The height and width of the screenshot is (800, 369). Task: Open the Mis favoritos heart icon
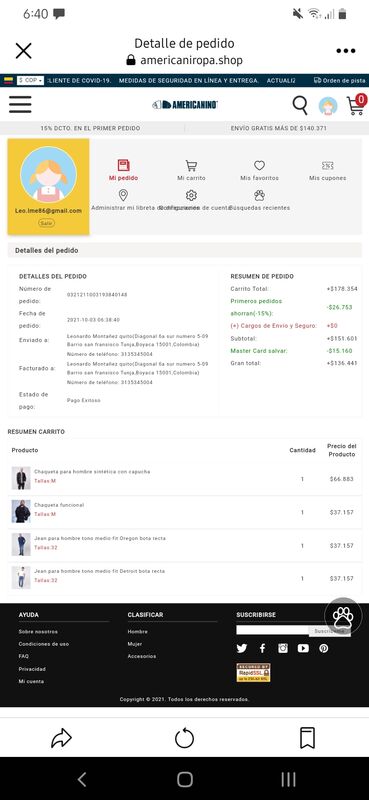[x=259, y=165]
